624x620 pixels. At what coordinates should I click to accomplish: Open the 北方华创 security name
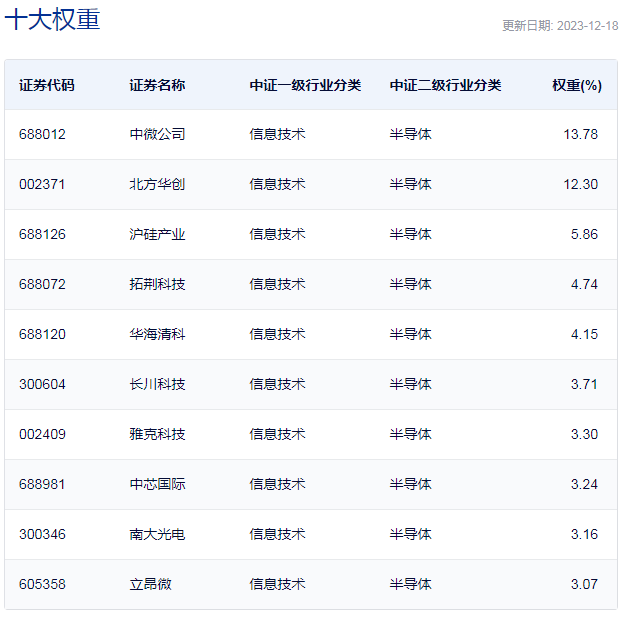pos(157,184)
